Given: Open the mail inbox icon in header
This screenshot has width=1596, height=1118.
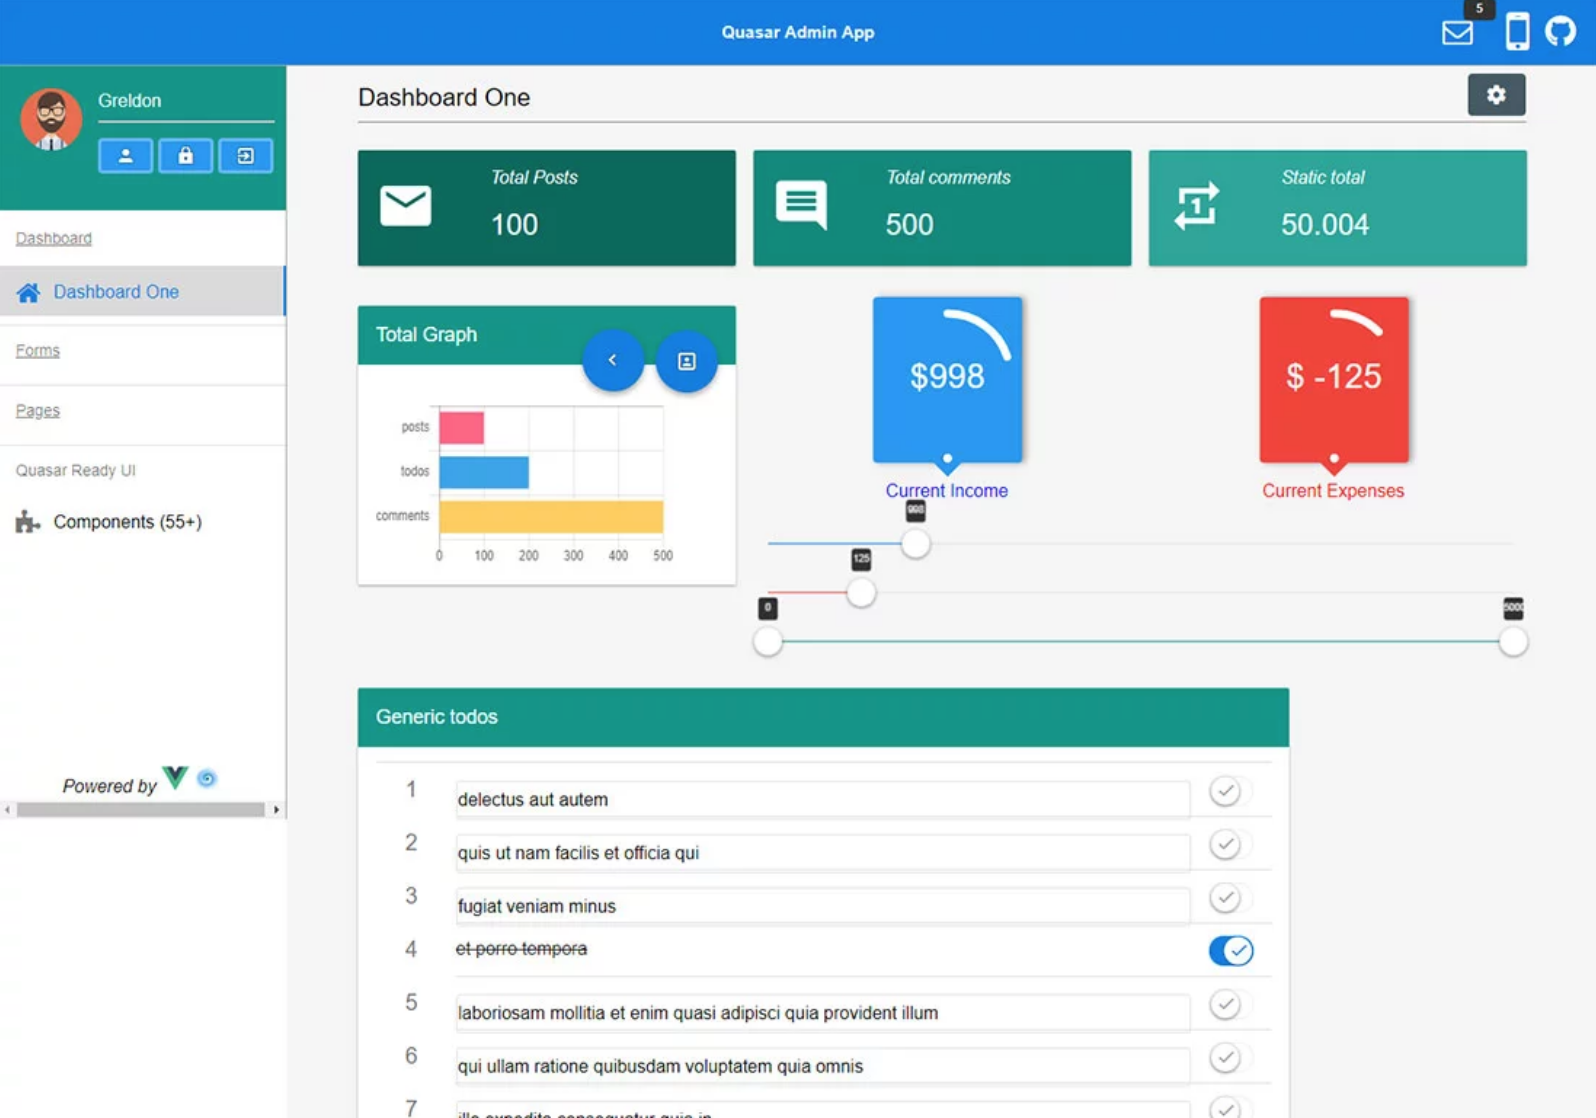Looking at the screenshot, I should pos(1456,33).
